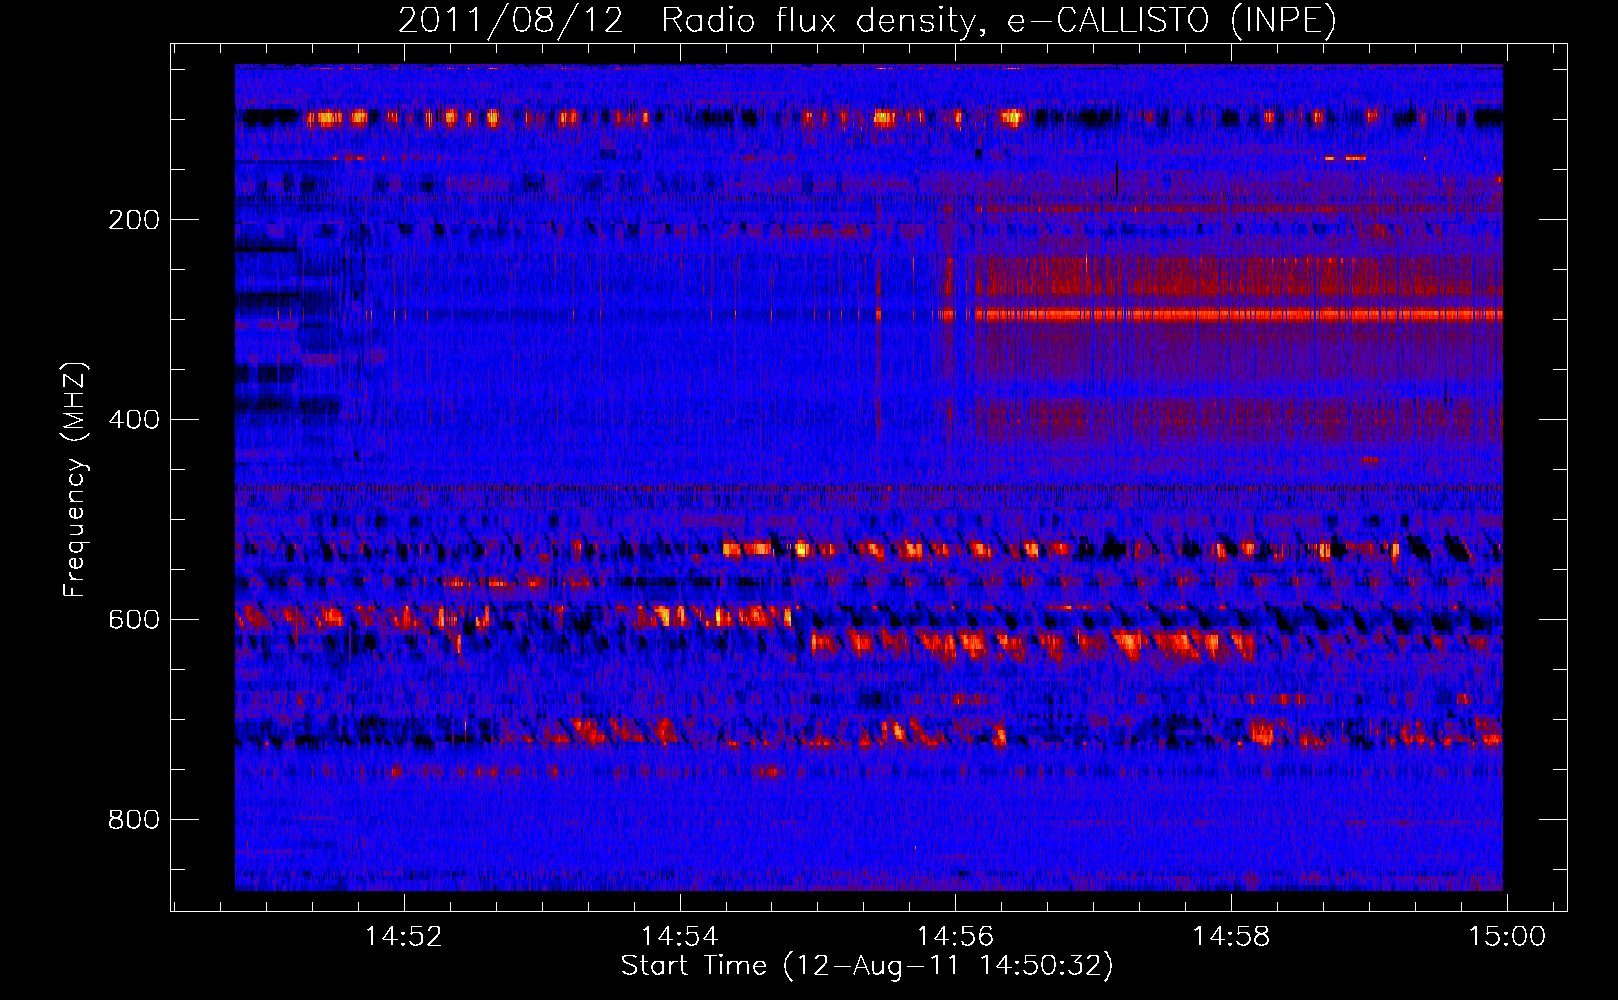Click the 14:56 time tick label
This screenshot has height=1000, width=1618.
click(x=956, y=937)
